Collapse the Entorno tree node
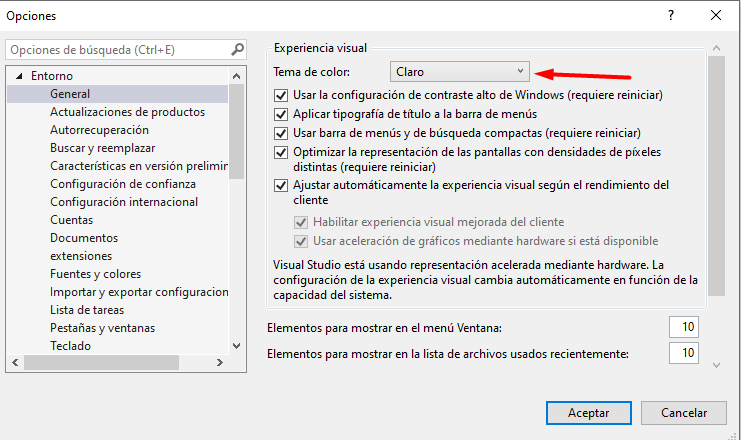 [19, 76]
